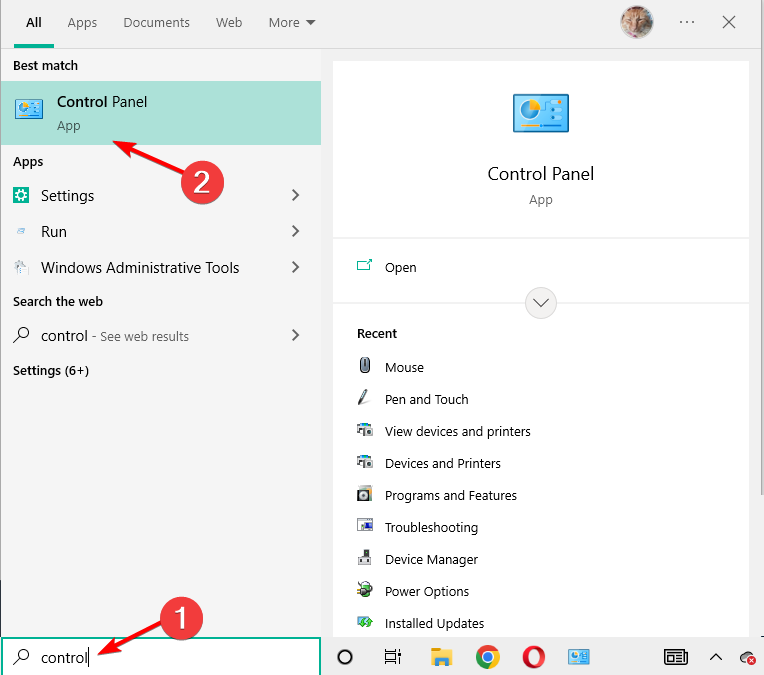Open the Control Panel best match result
The height and width of the screenshot is (675, 764).
click(161, 113)
